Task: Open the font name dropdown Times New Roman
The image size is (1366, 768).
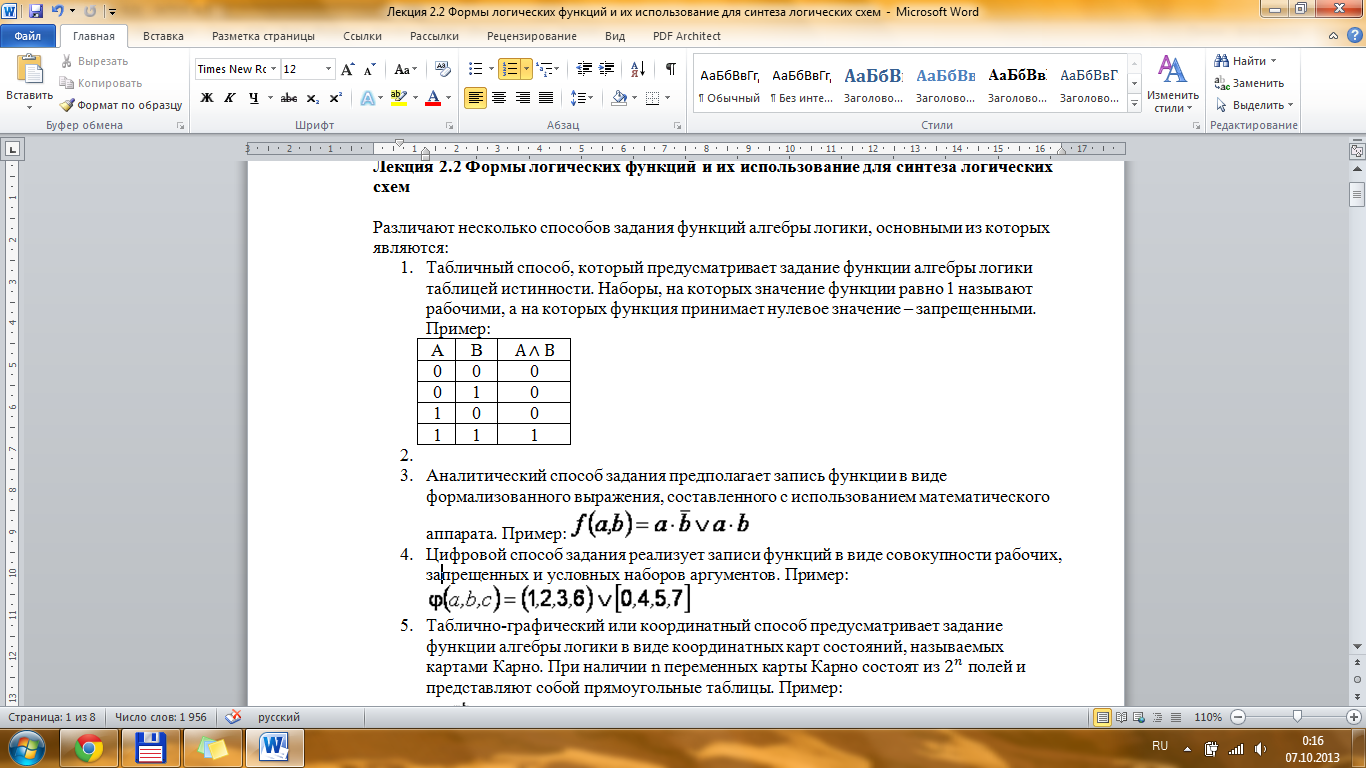Action: point(274,69)
